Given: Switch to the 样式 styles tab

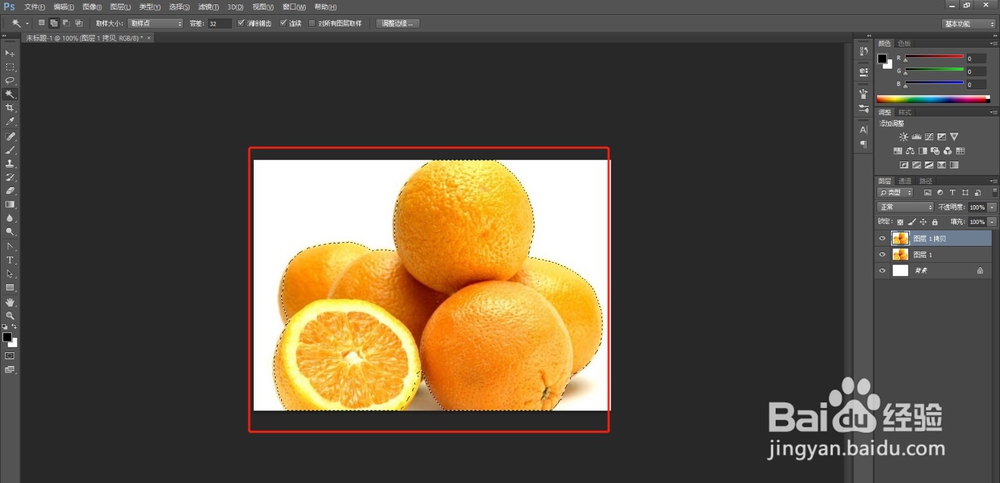Looking at the screenshot, I should pyautogui.click(x=905, y=112).
